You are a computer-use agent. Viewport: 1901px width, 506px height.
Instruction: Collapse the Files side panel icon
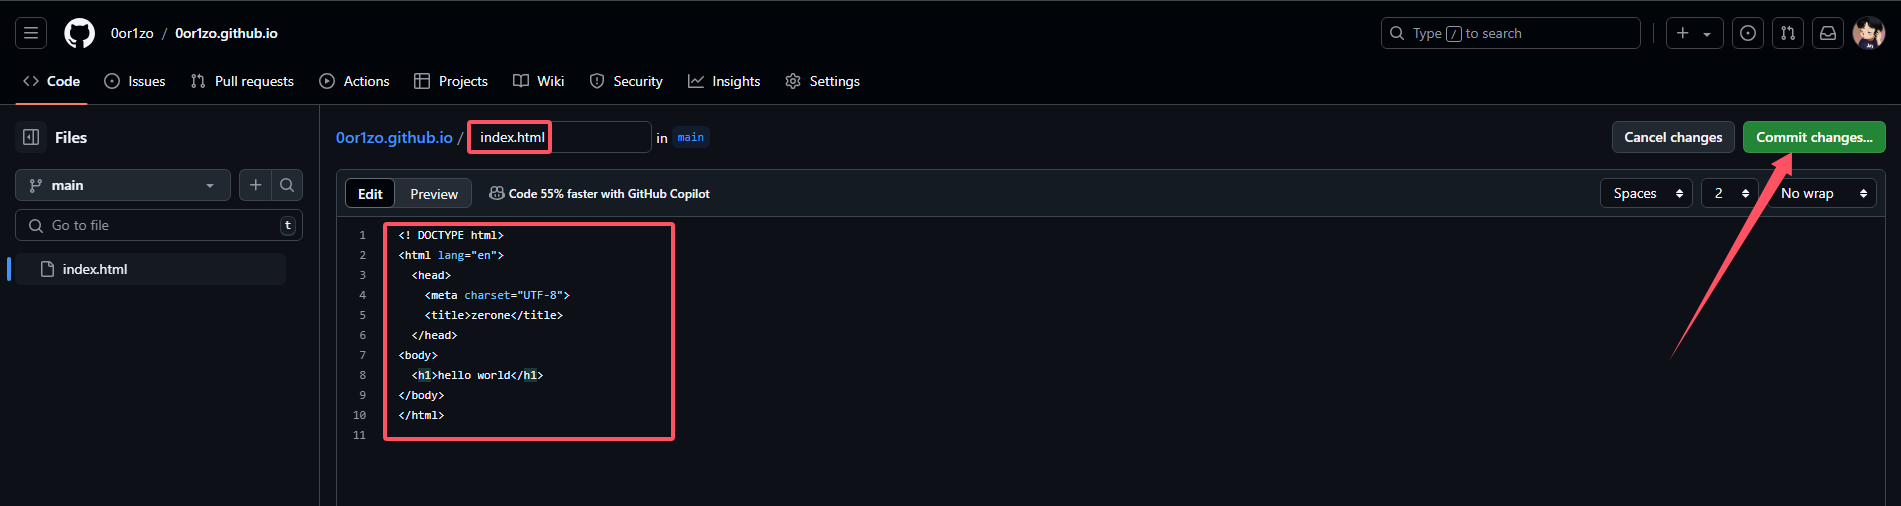pyautogui.click(x=31, y=137)
